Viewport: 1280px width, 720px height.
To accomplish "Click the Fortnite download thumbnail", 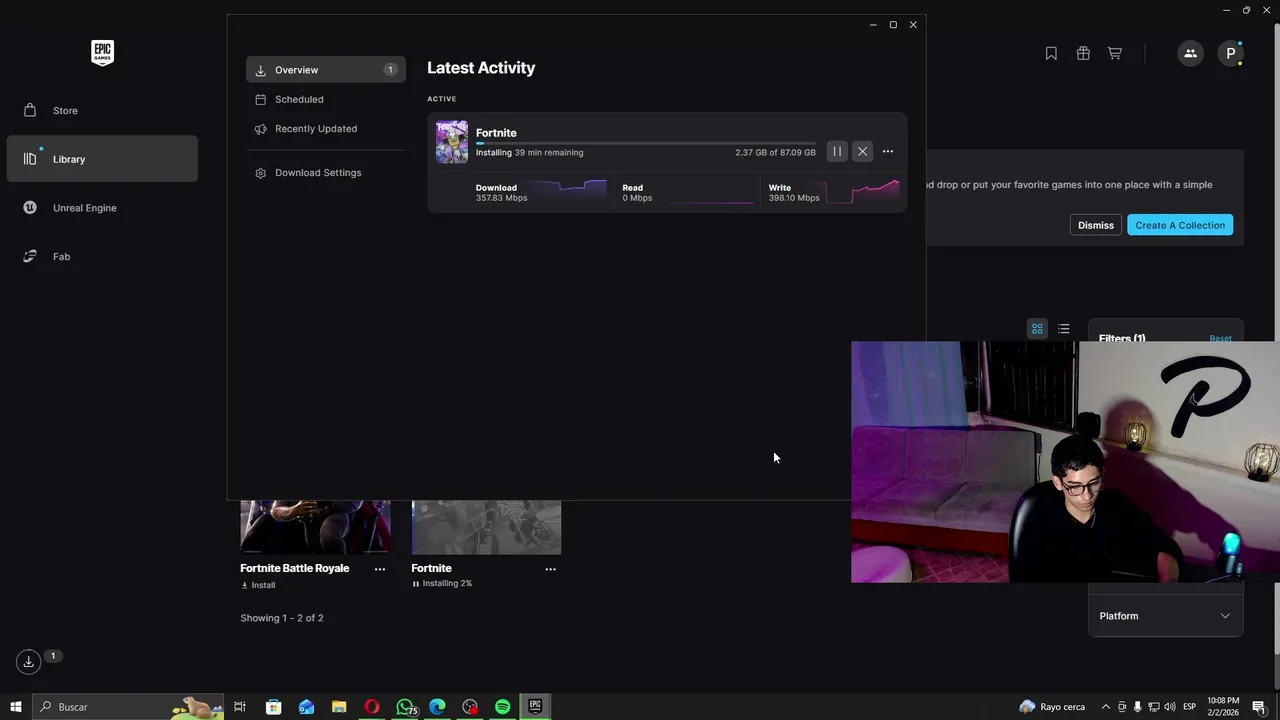I will point(451,142).
